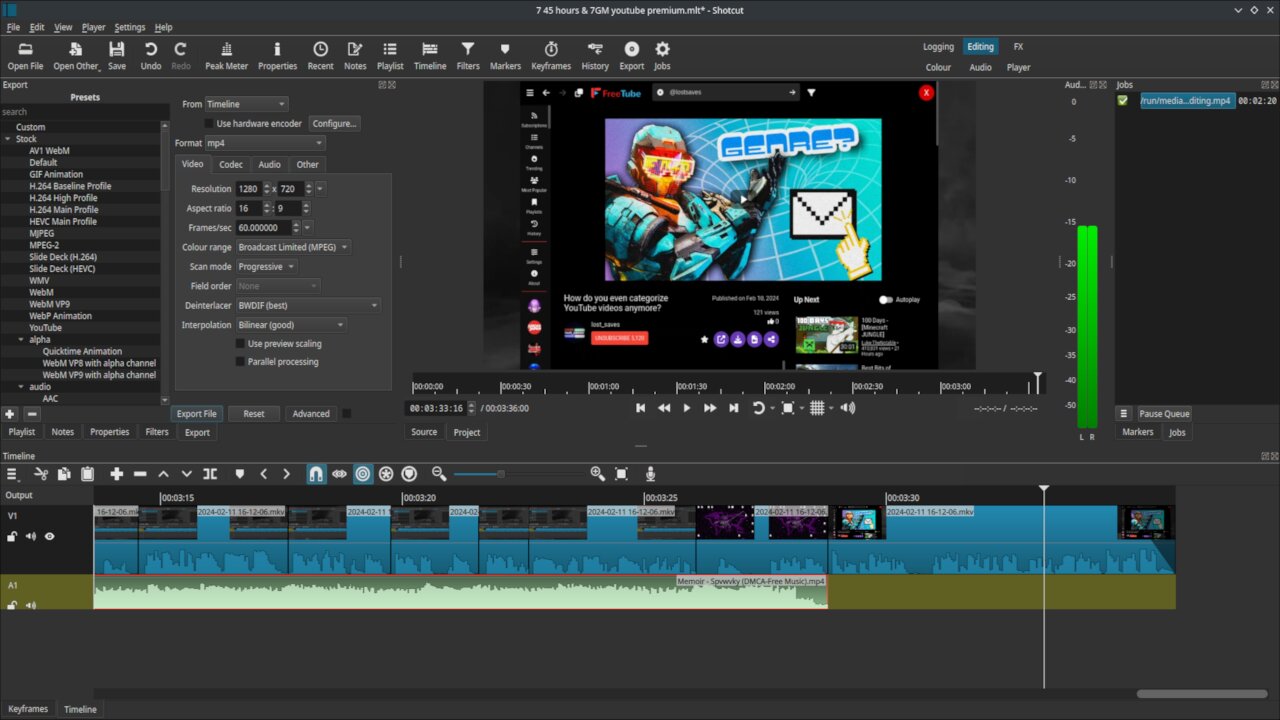Image resolution: width=1280 pixels, height=720 pixels.
Task: Click the Configure... button
Action: [334, 124]
